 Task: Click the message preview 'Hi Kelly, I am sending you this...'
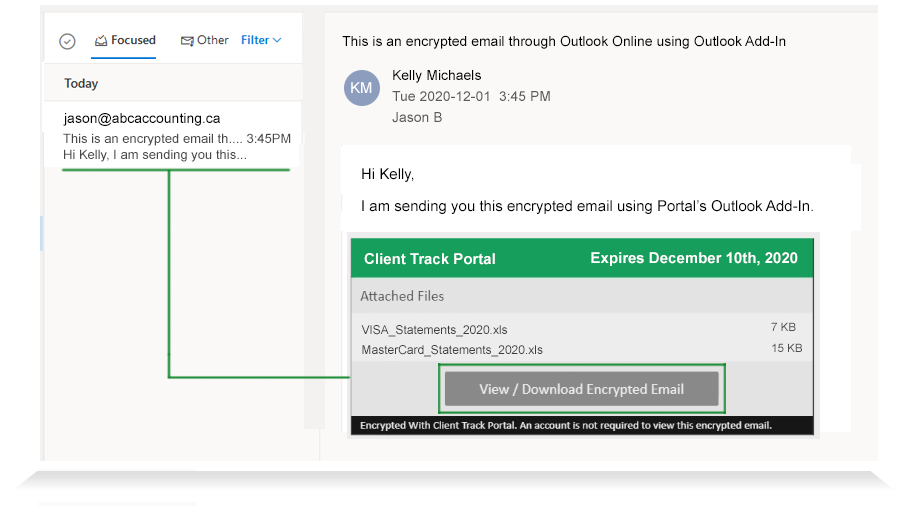(155, 155)
